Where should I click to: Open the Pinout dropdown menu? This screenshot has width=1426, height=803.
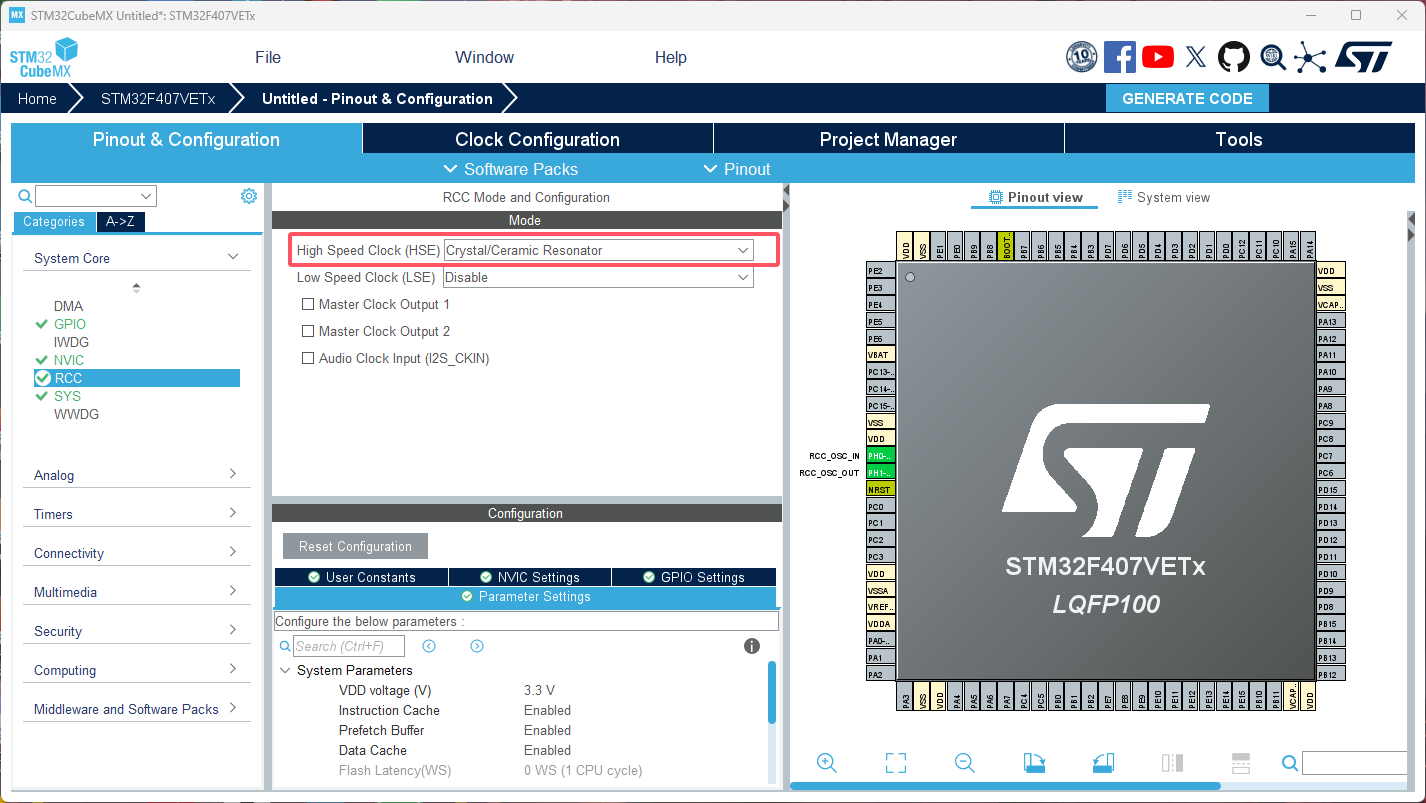[737, 169]
